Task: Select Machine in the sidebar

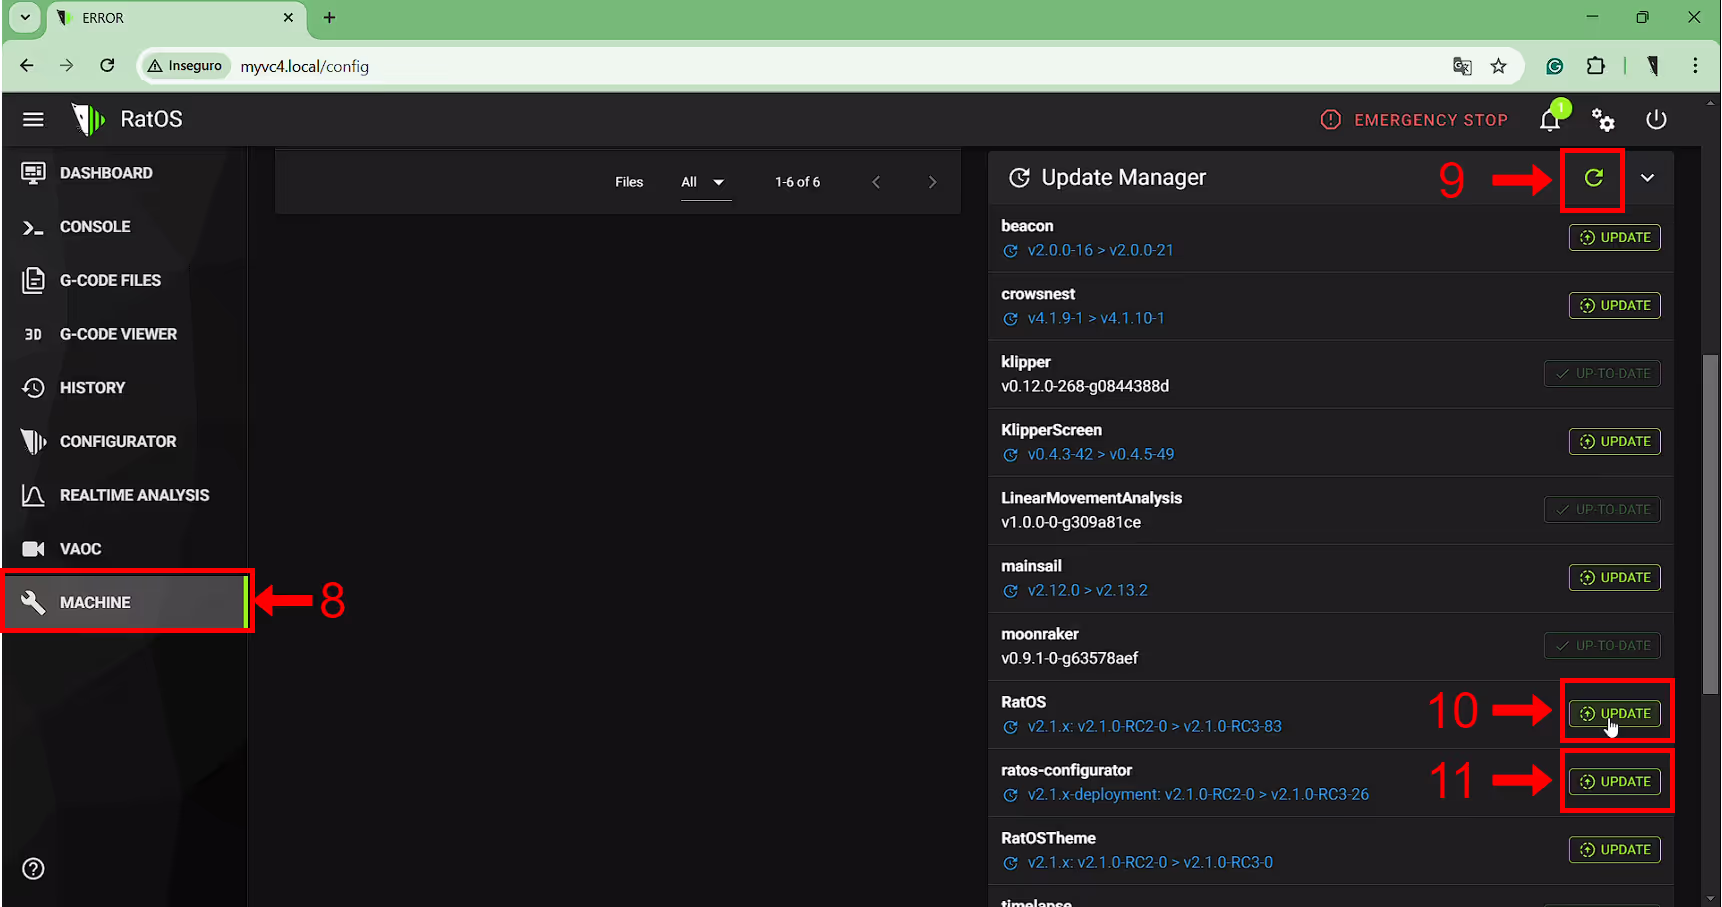Action: click(x=124, y=602)
